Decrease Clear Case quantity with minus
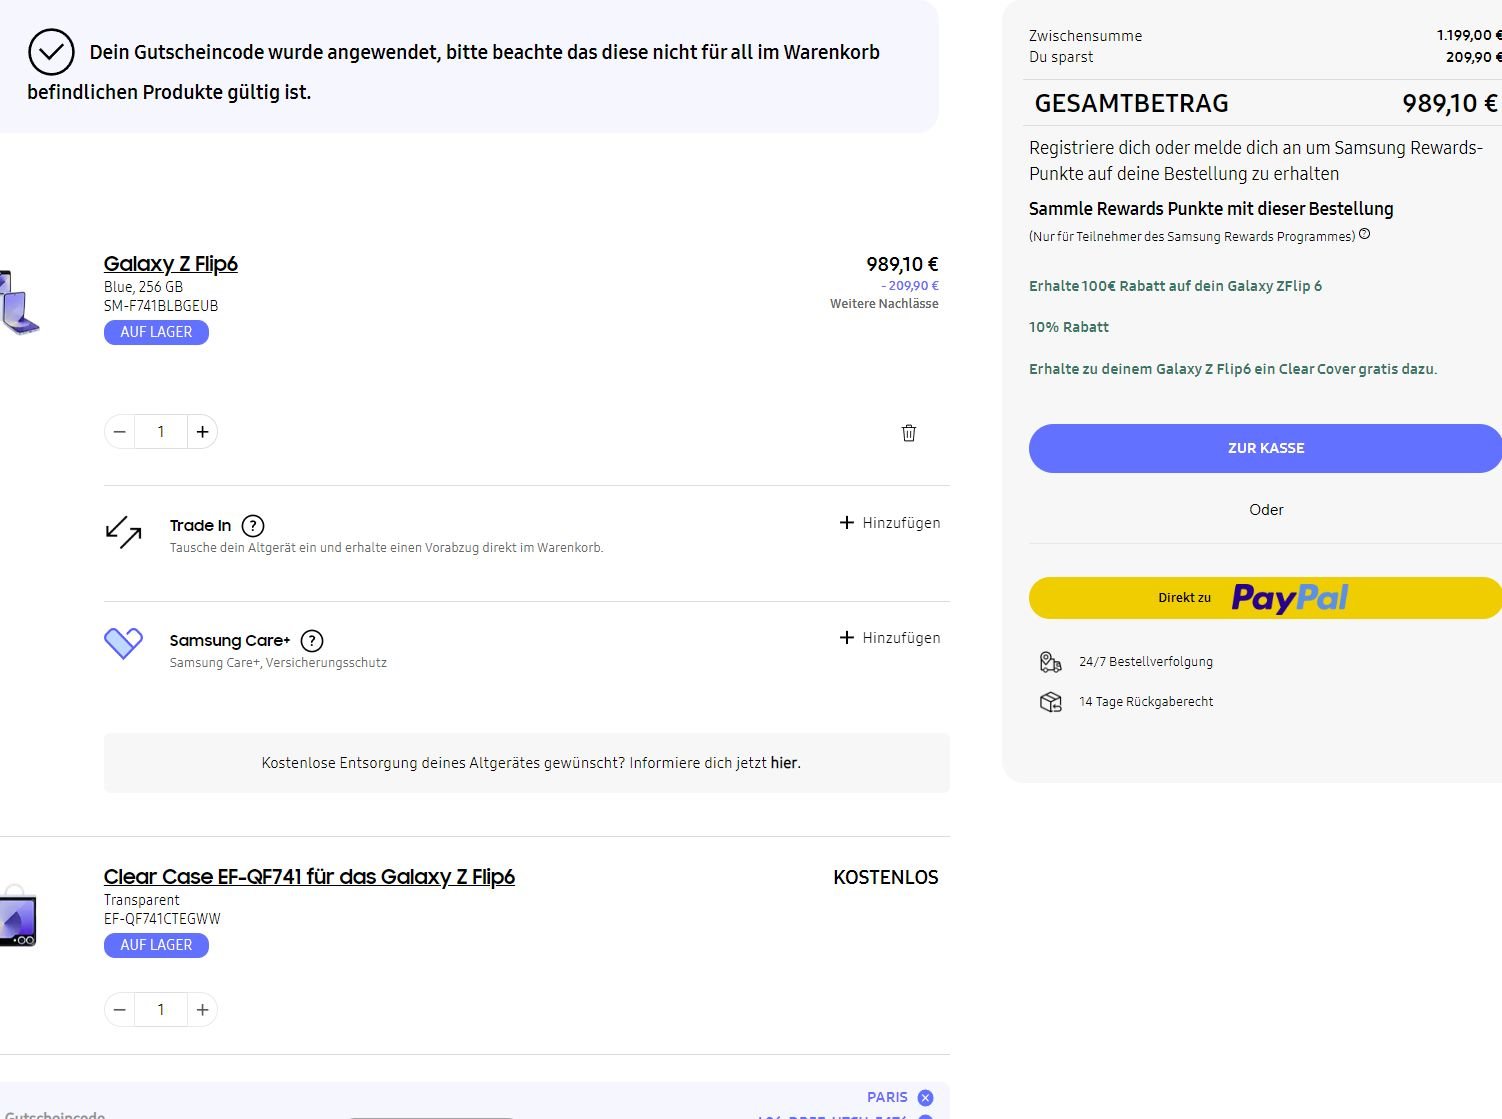 [x=120, y=1010]
